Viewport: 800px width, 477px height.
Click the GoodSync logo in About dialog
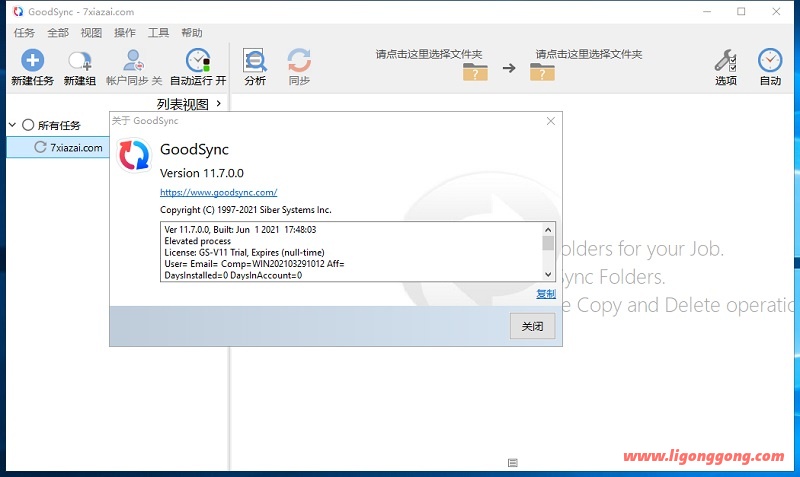coord(134,155)
